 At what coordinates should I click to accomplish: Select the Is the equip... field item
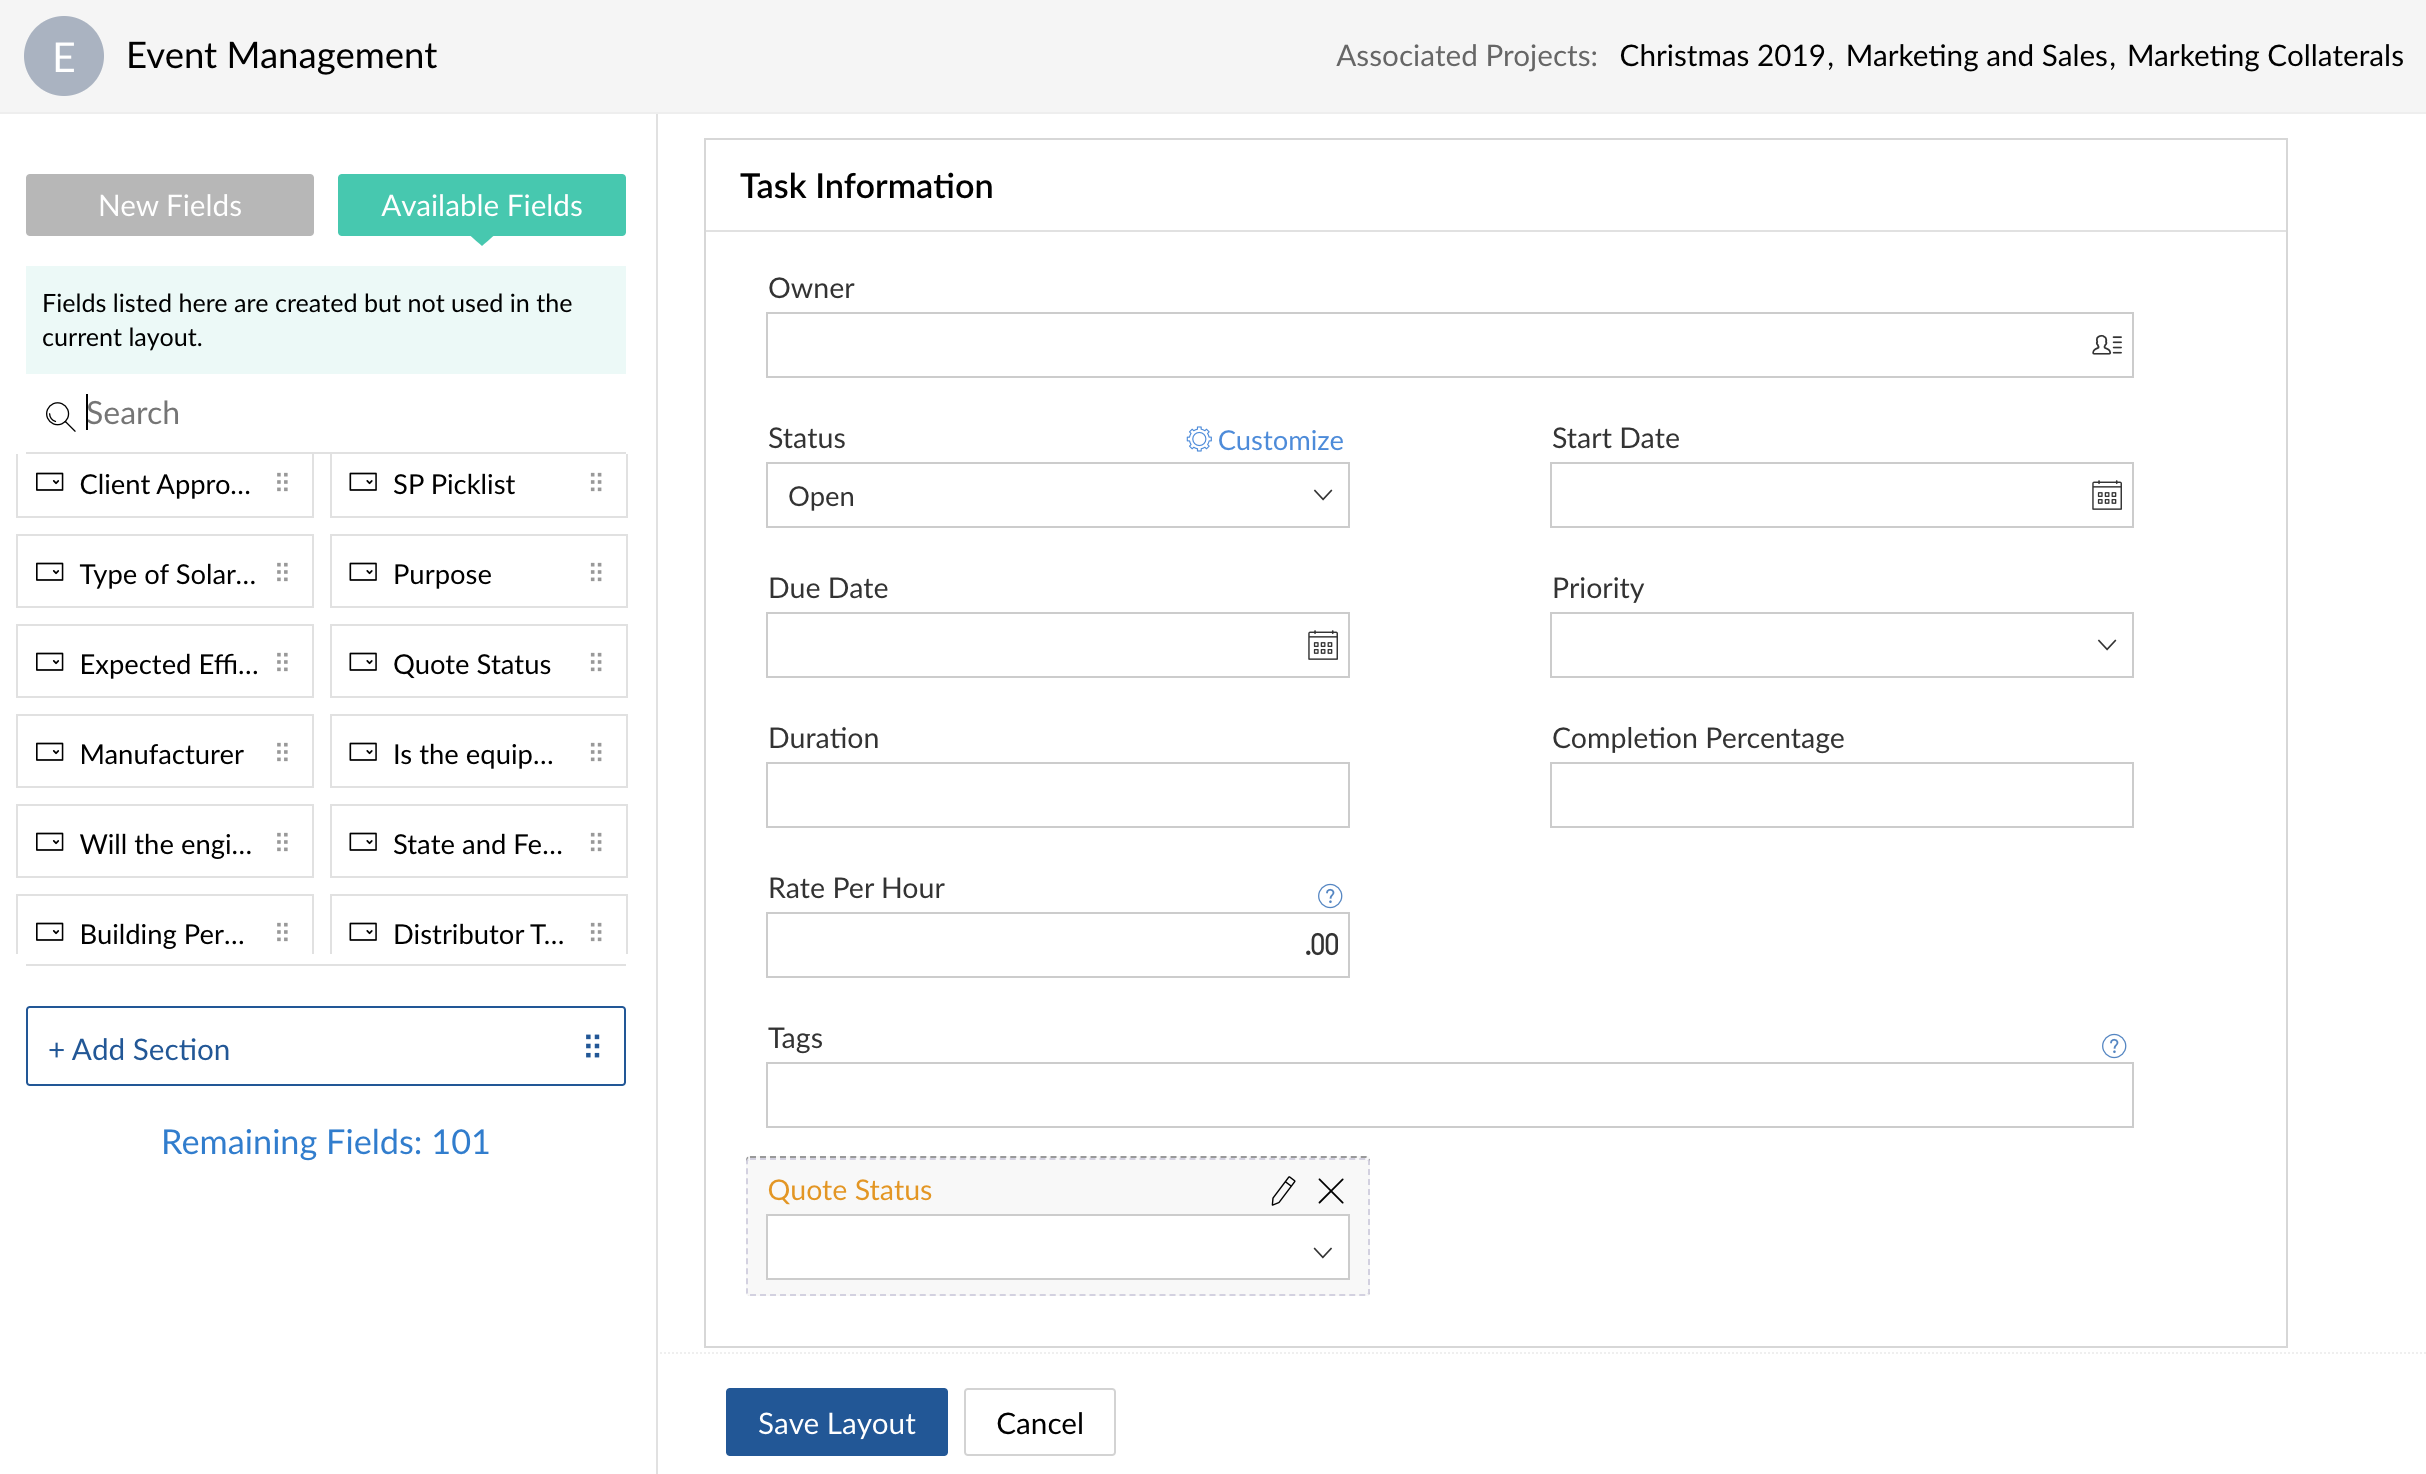tap(478, 752)
